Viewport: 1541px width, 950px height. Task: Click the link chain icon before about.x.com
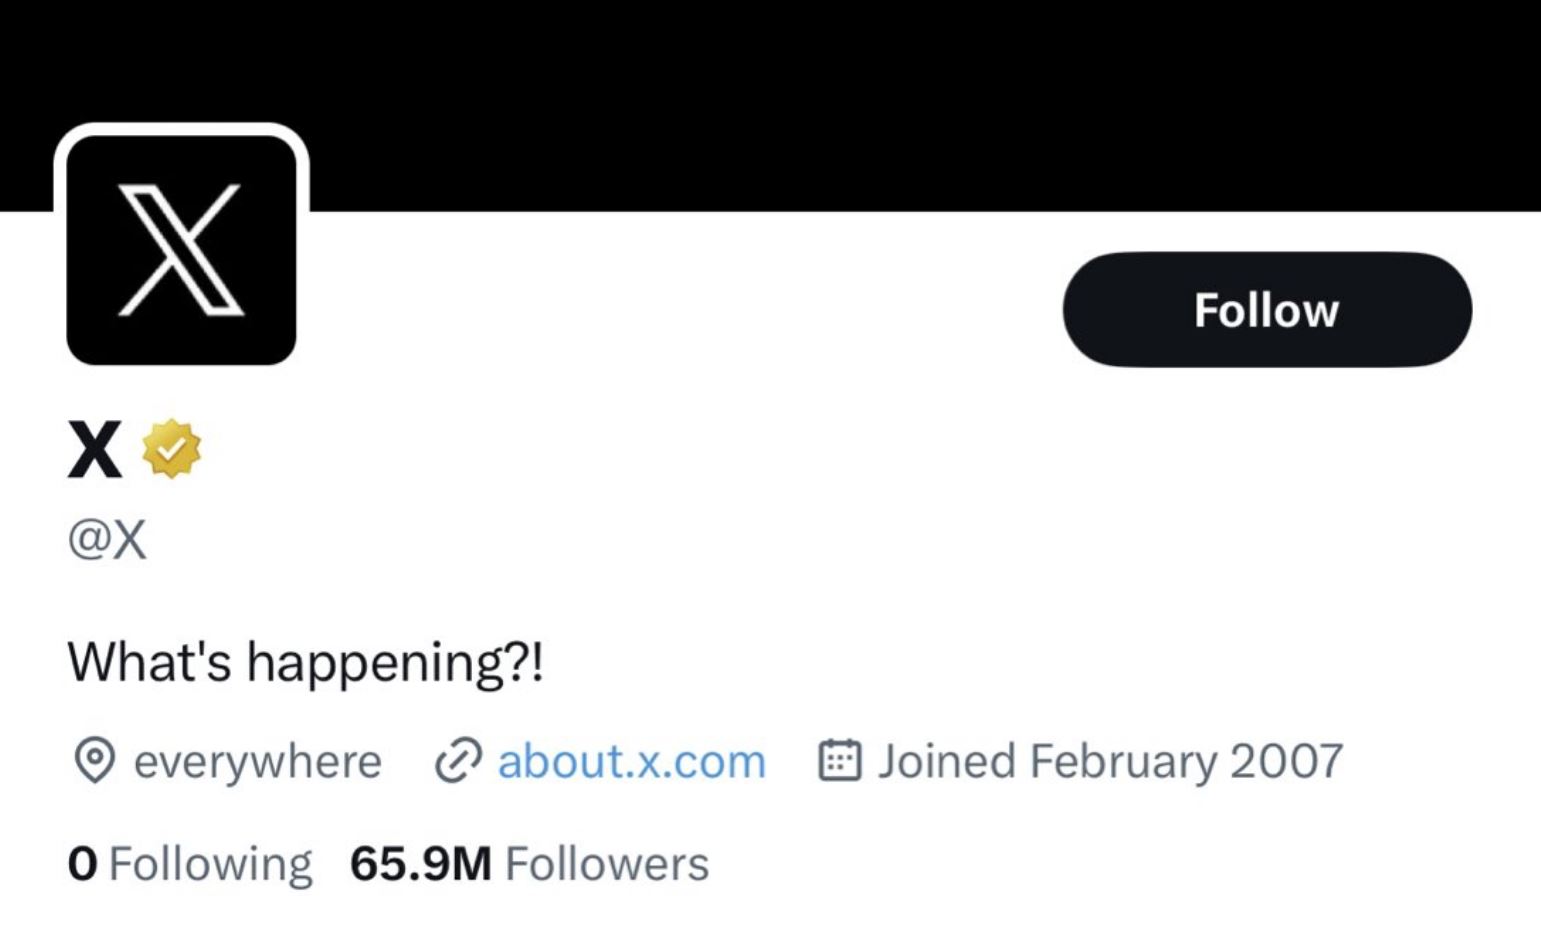[460, 761]
